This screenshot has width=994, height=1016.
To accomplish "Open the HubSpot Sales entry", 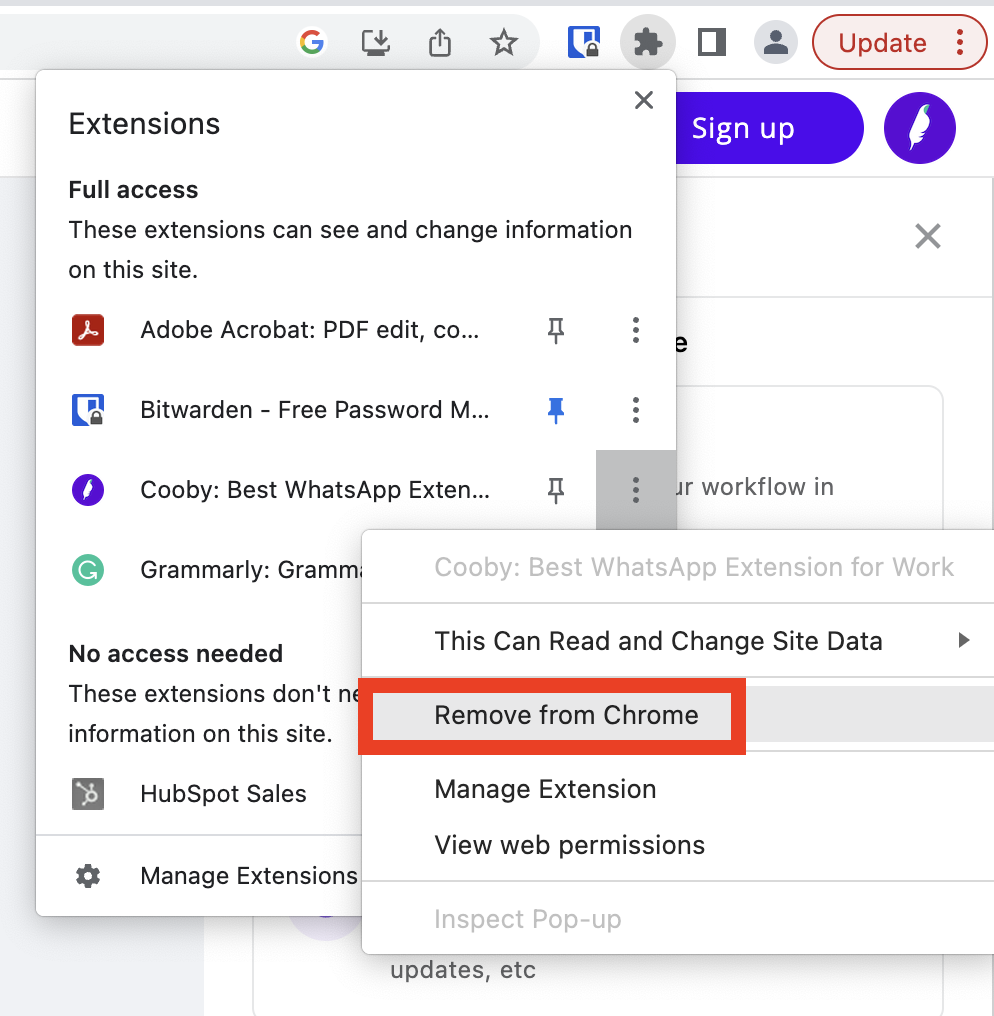I will point(224,794).
